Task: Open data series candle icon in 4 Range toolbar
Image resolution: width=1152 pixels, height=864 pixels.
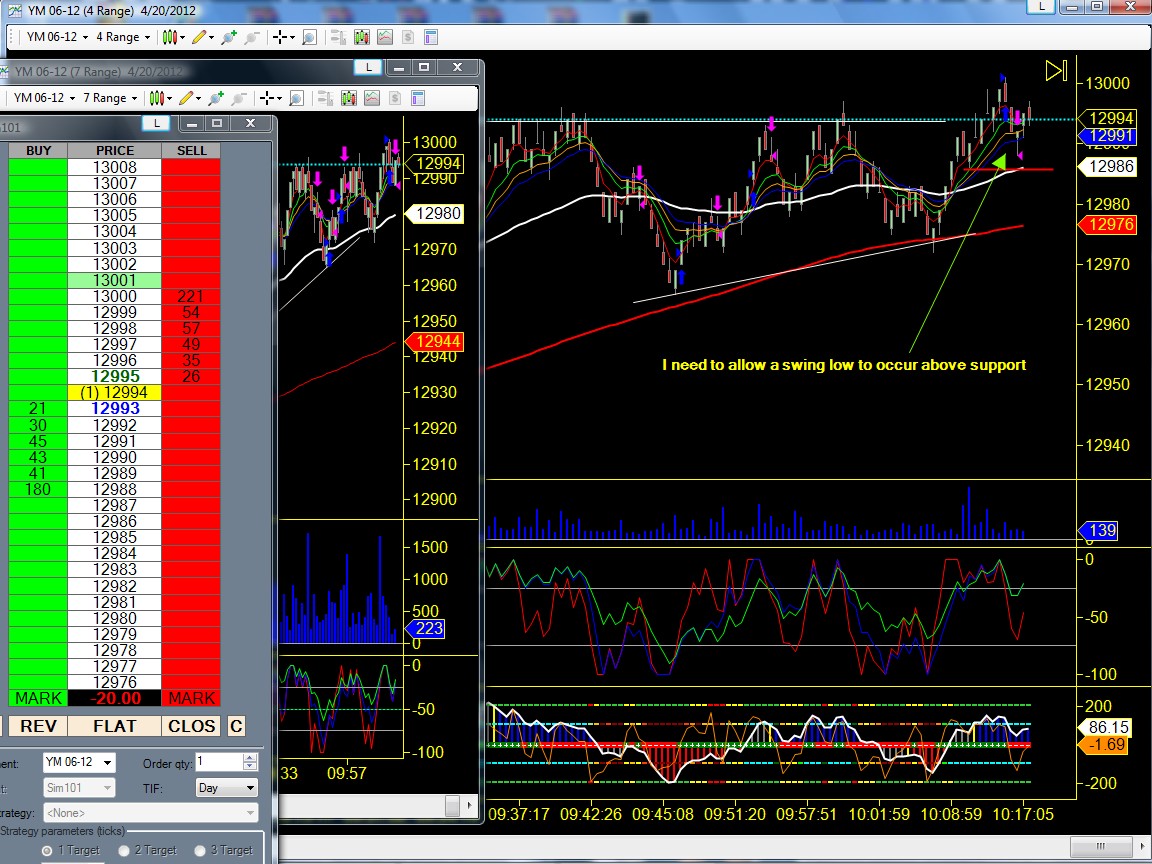Action: [x=361, y=37]
